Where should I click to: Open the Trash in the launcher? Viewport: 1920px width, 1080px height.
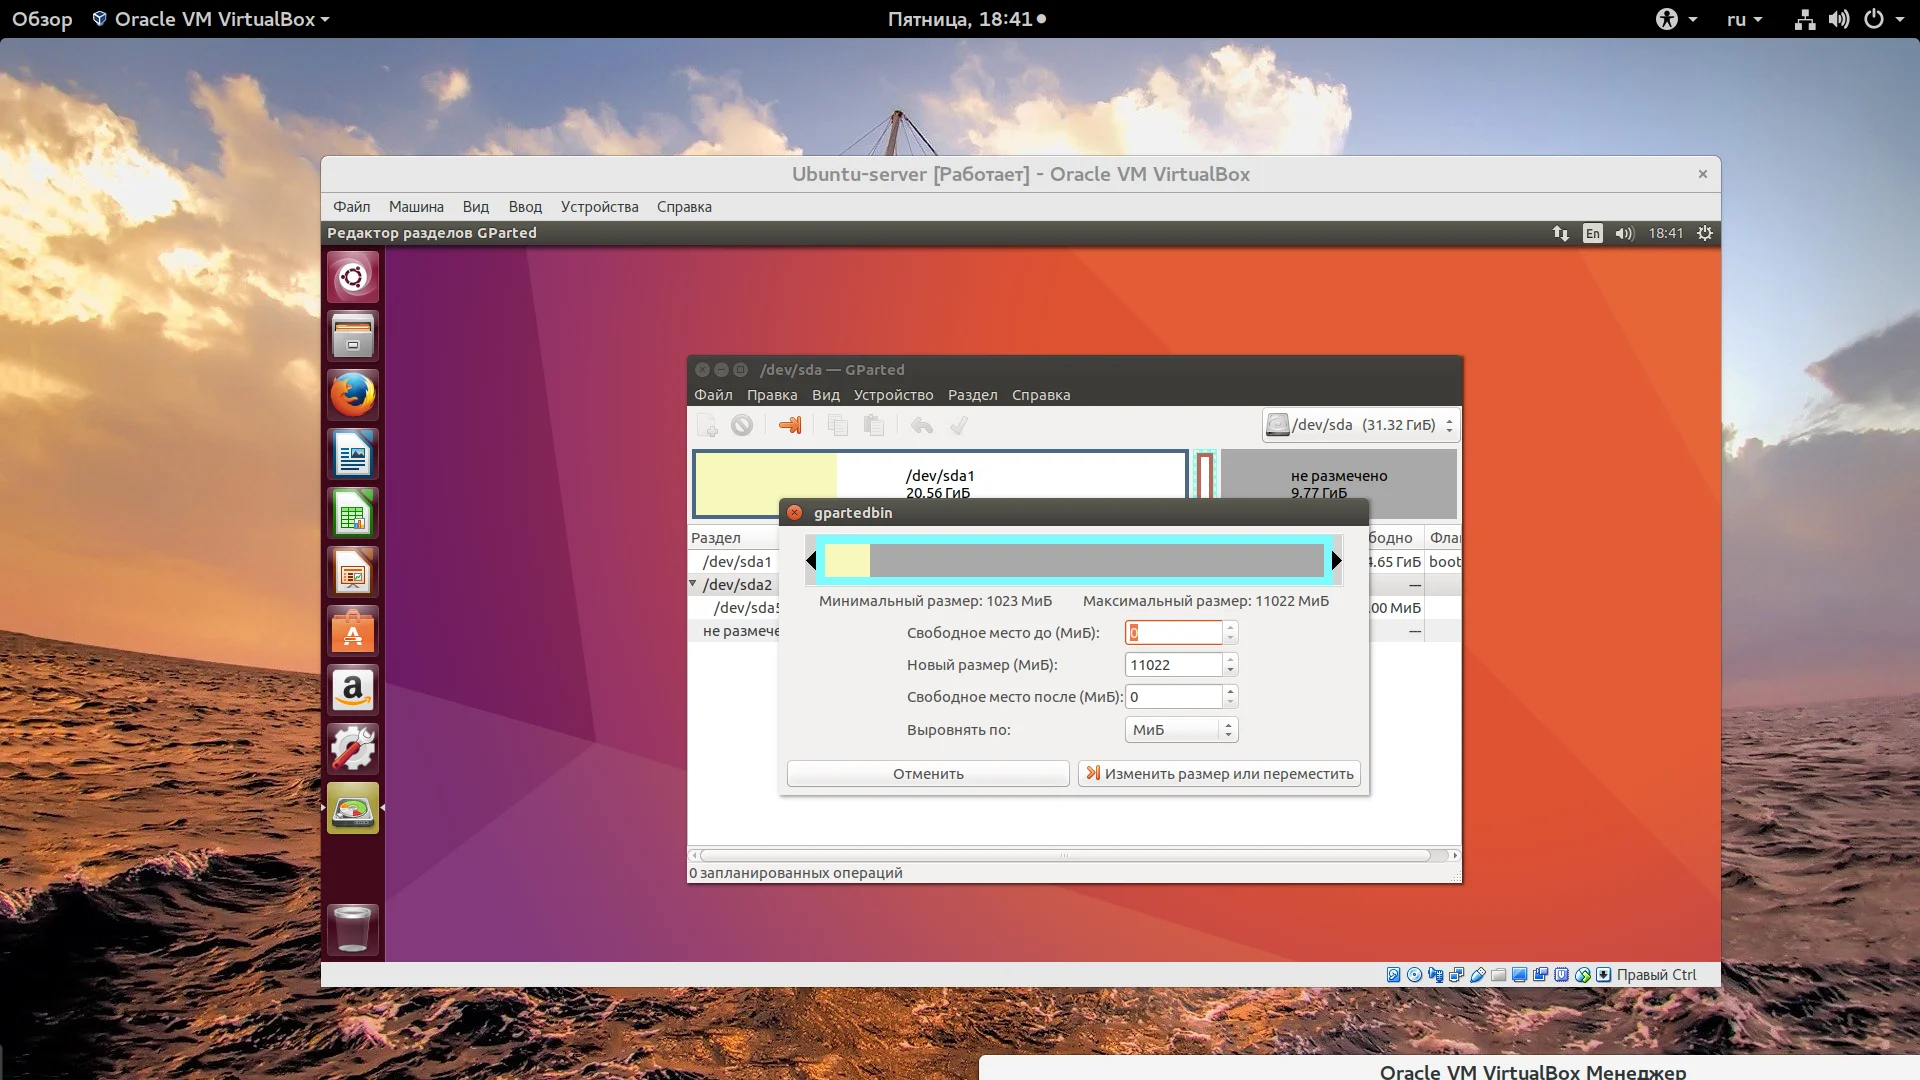353,929
